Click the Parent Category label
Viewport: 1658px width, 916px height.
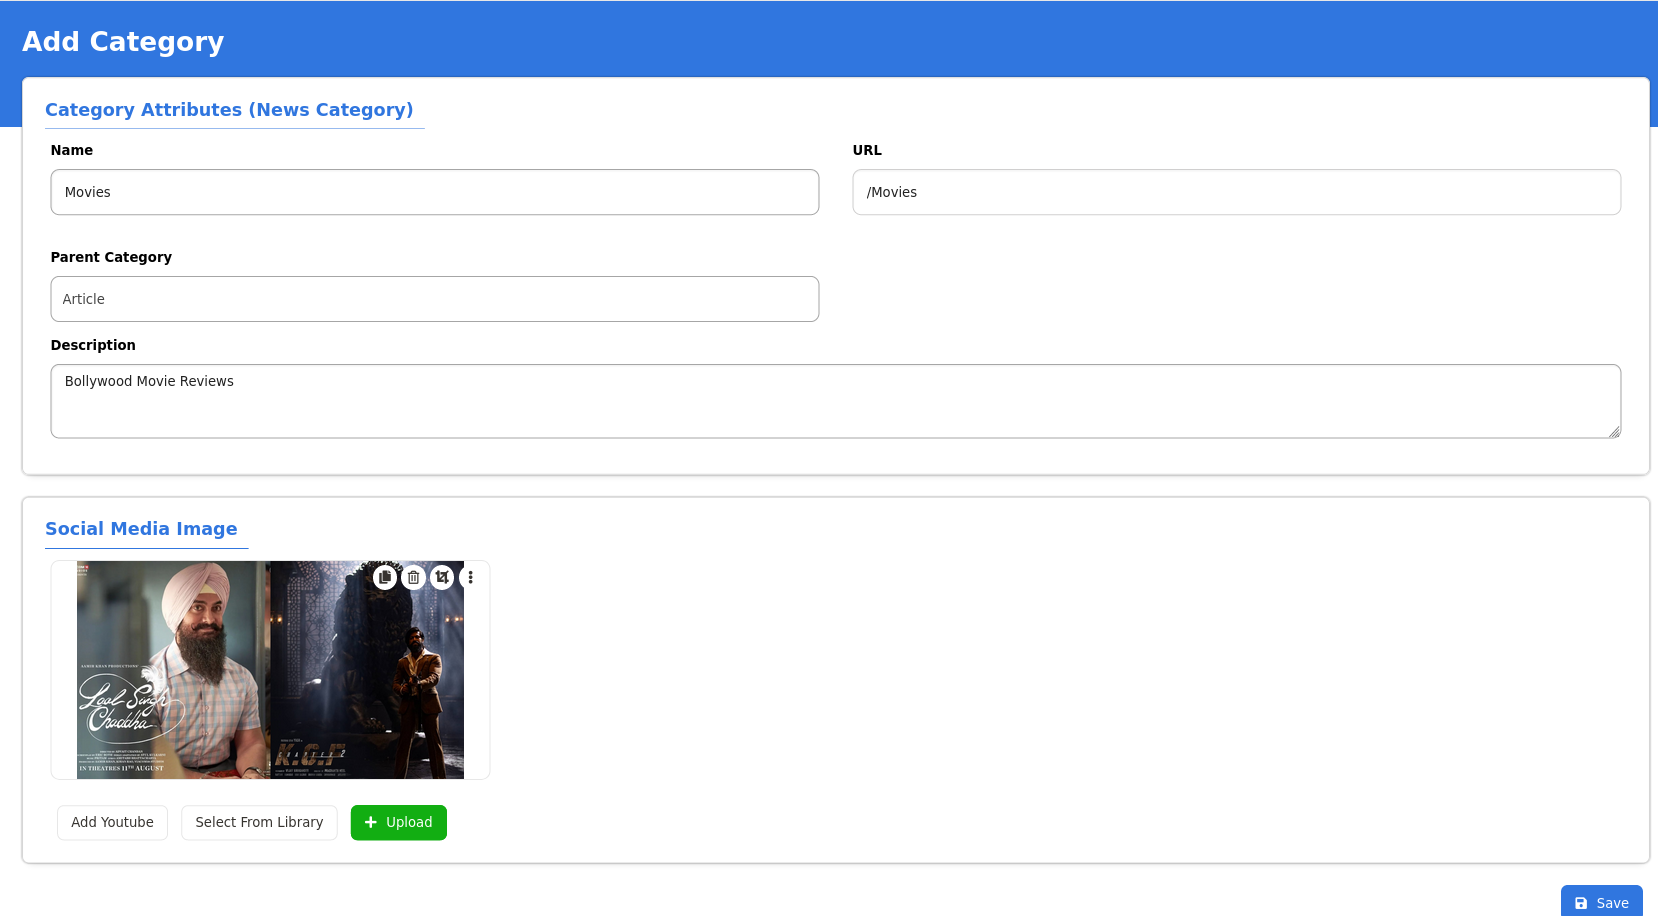point(111,257)
